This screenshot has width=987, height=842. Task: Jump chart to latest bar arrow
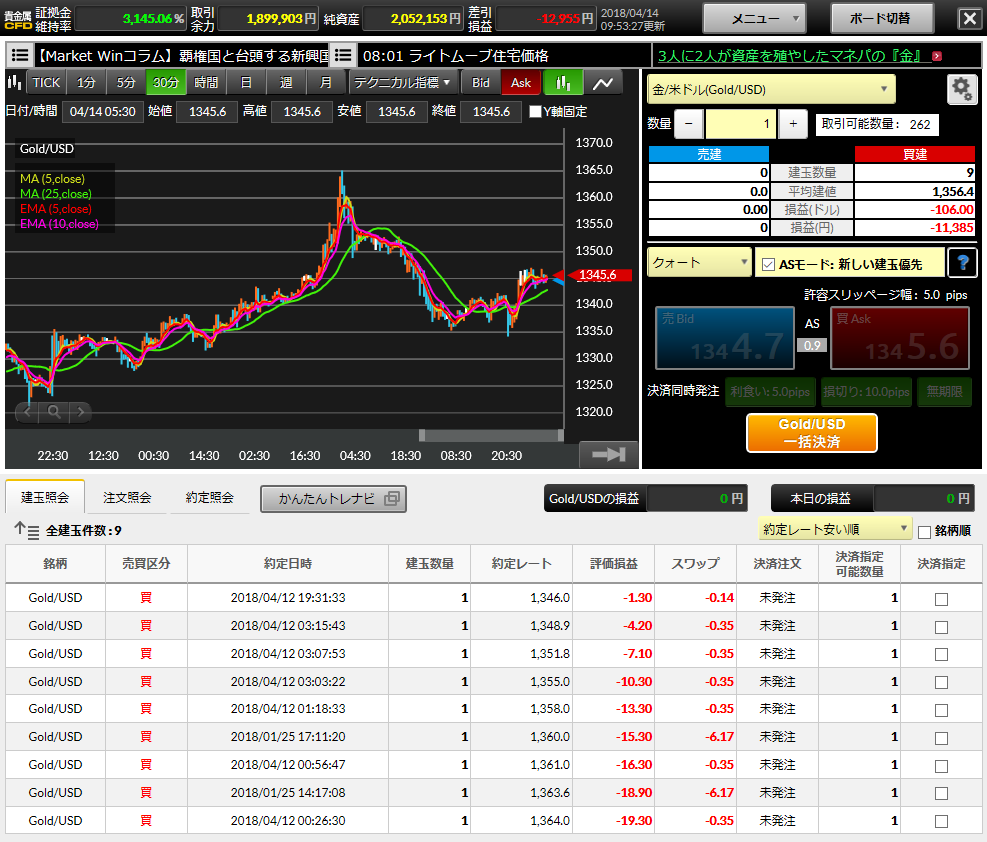tap(608, 454)
